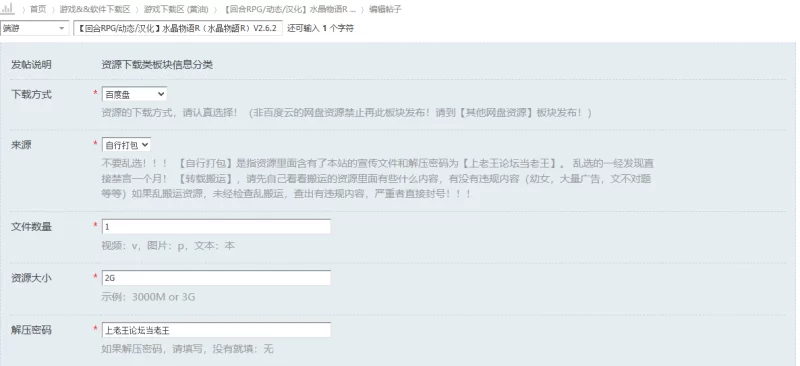Click the 资源大小 label
Image resolution: width=800 pixels, height=366 pixels.
click(31, 278)
